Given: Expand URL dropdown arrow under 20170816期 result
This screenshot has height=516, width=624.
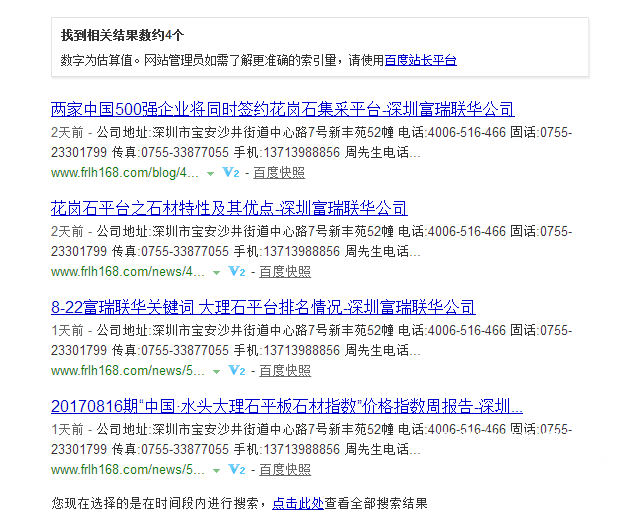Looking at the screenshot, I should (216, 471).
